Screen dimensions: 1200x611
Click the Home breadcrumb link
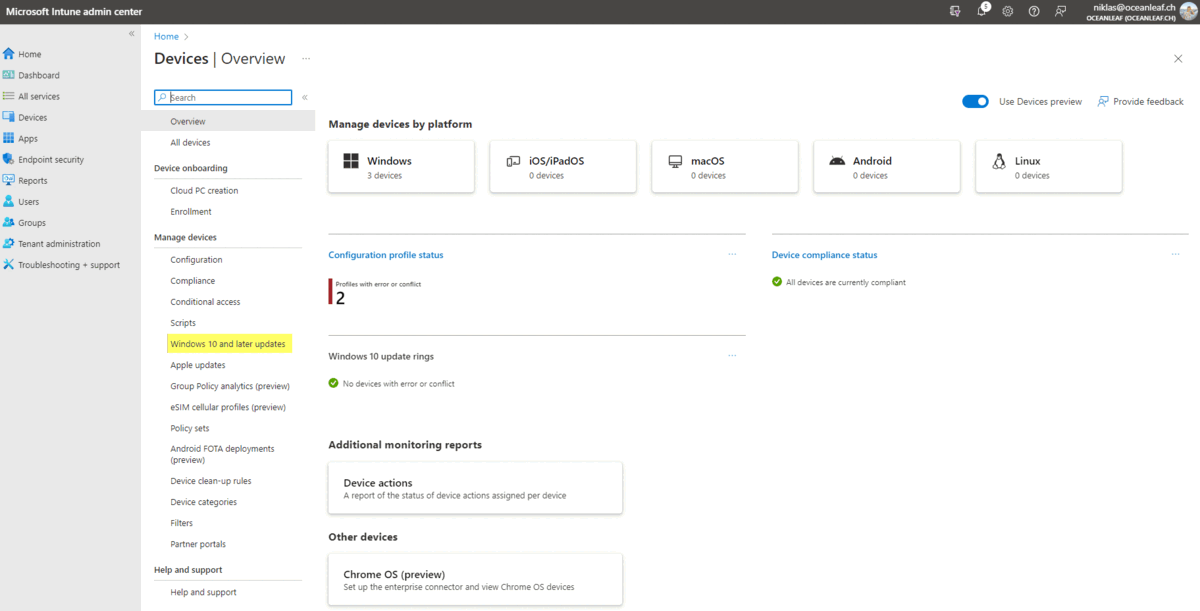pyautogui.click(x=166, y=36)
